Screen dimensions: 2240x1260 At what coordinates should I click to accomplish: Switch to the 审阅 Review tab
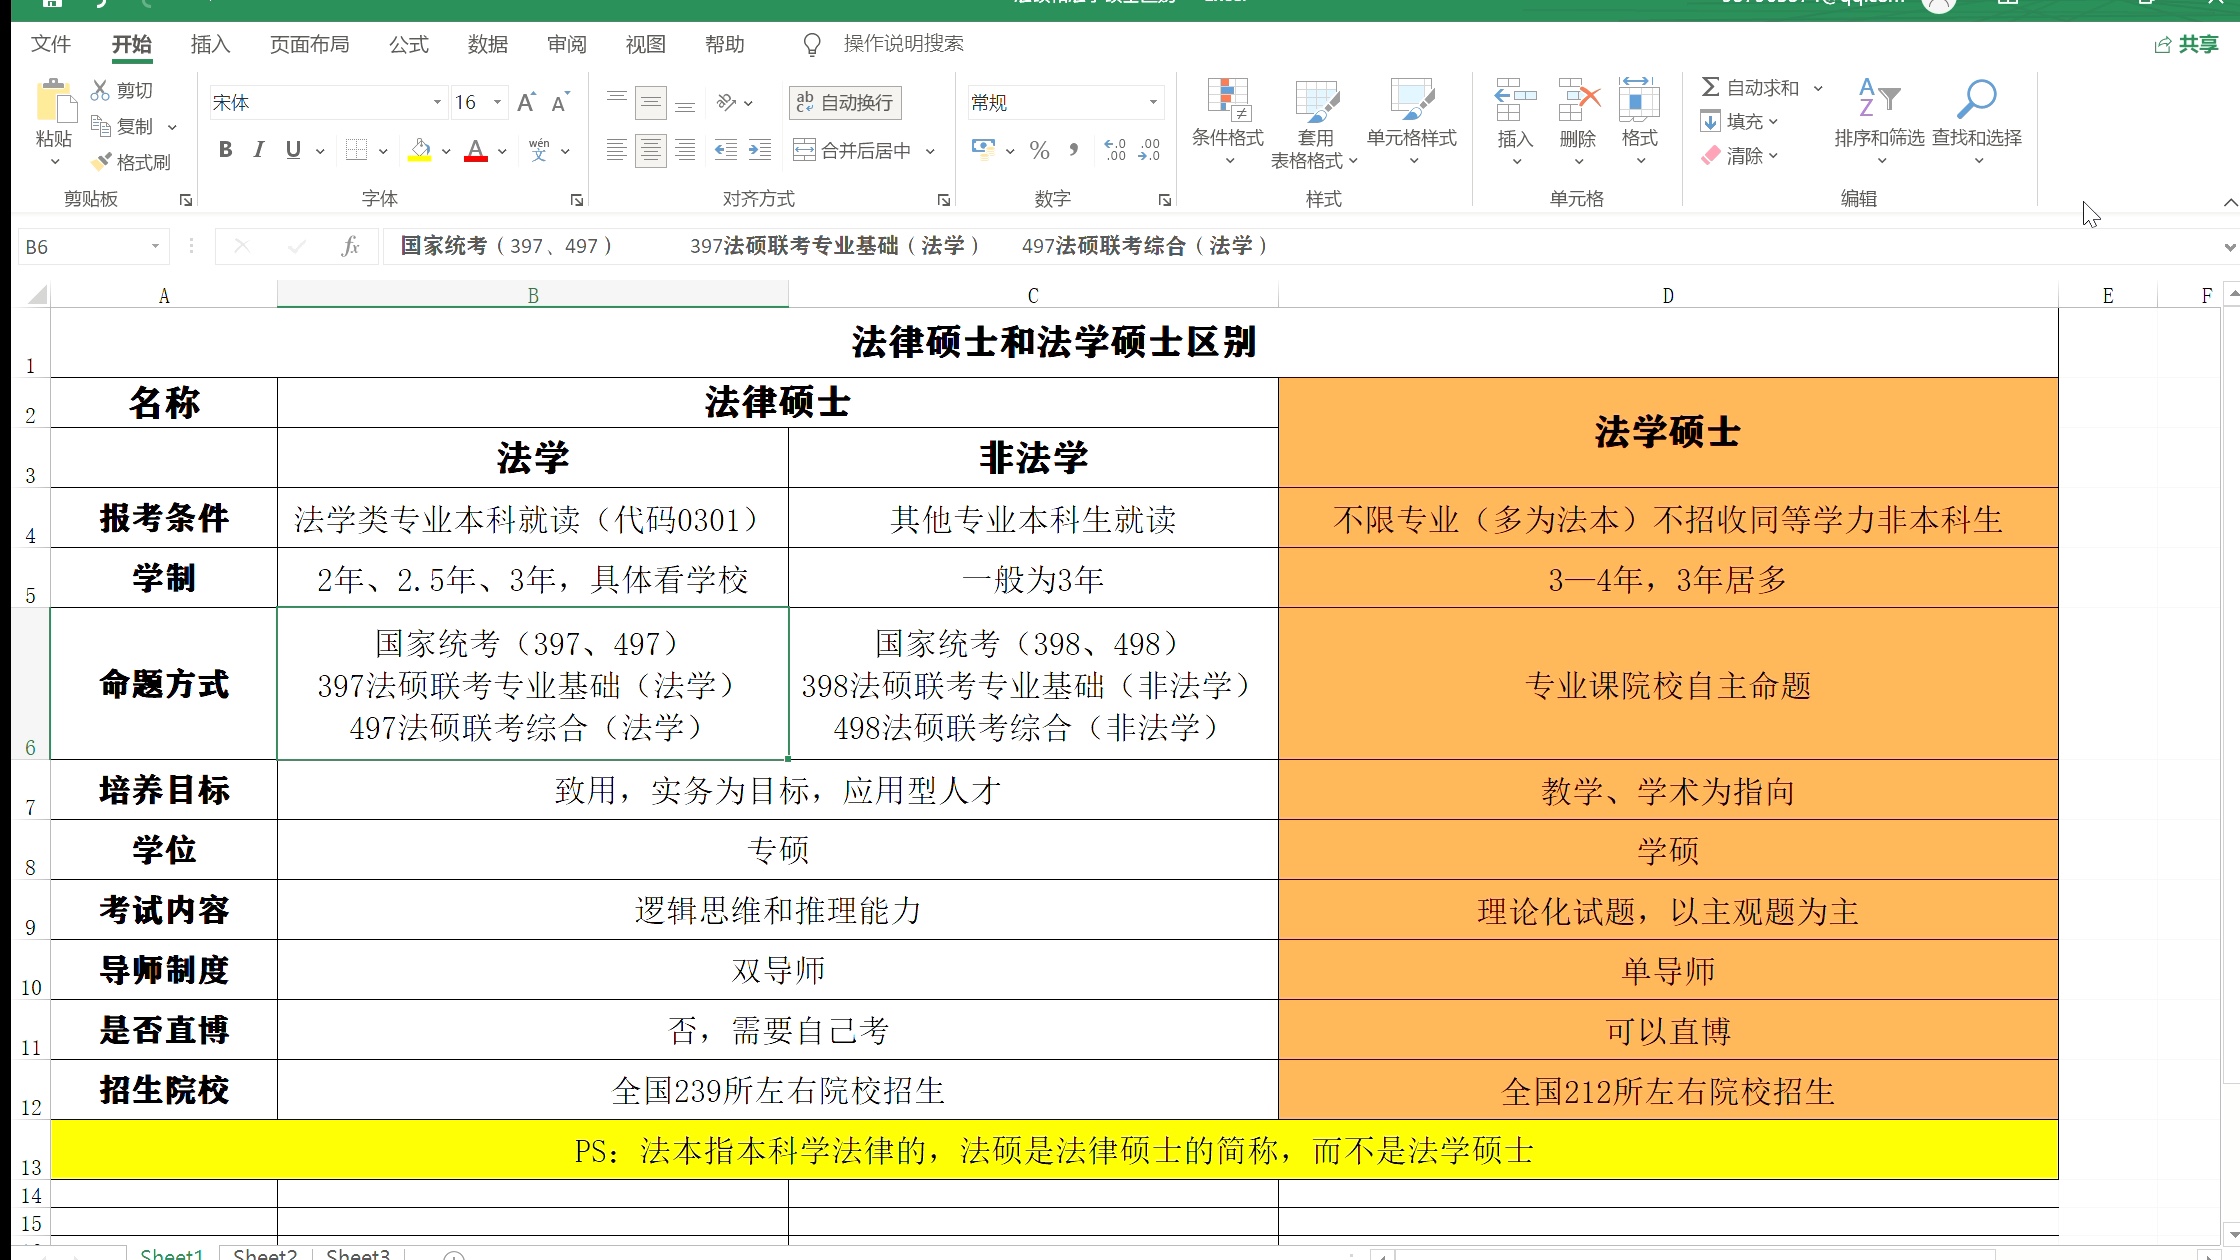tap(567, 44)
